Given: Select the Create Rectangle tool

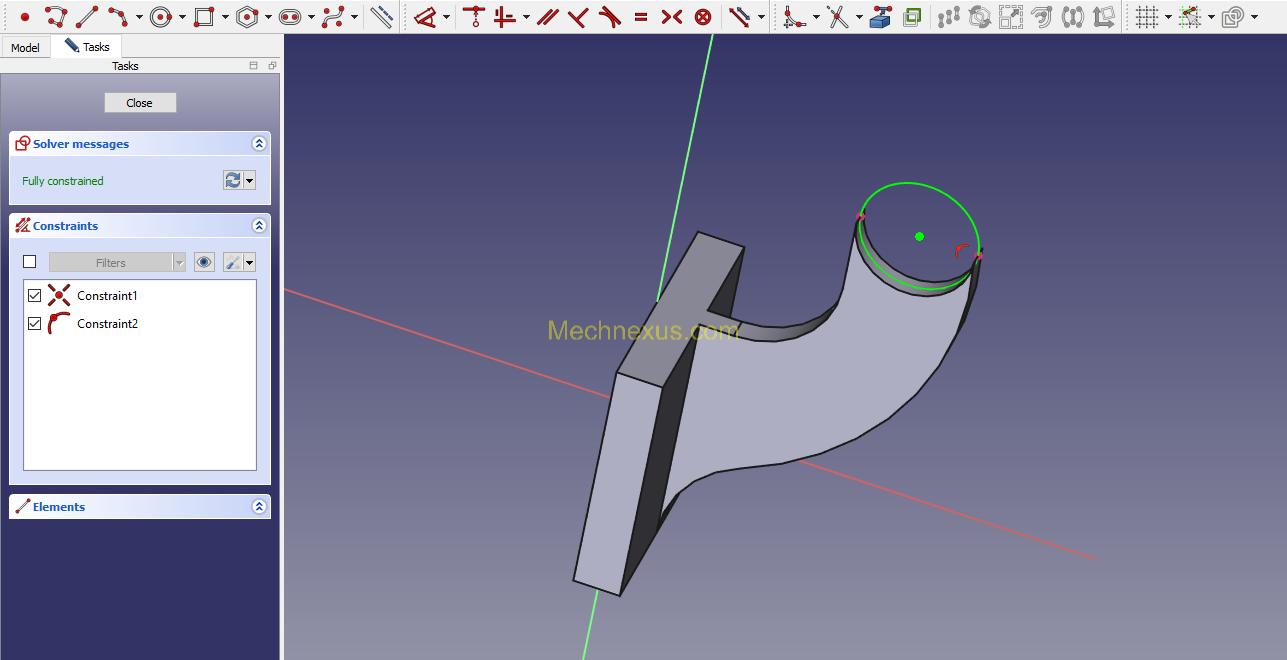Looking at the screenshot, I should (x=204, y=17).
